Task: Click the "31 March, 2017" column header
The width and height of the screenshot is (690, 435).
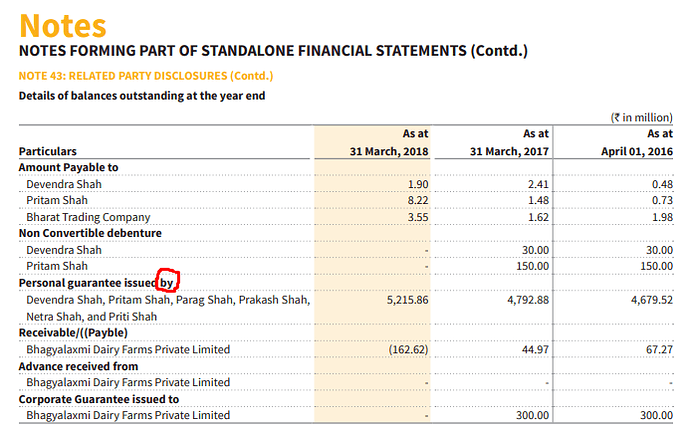Action: 509,151
